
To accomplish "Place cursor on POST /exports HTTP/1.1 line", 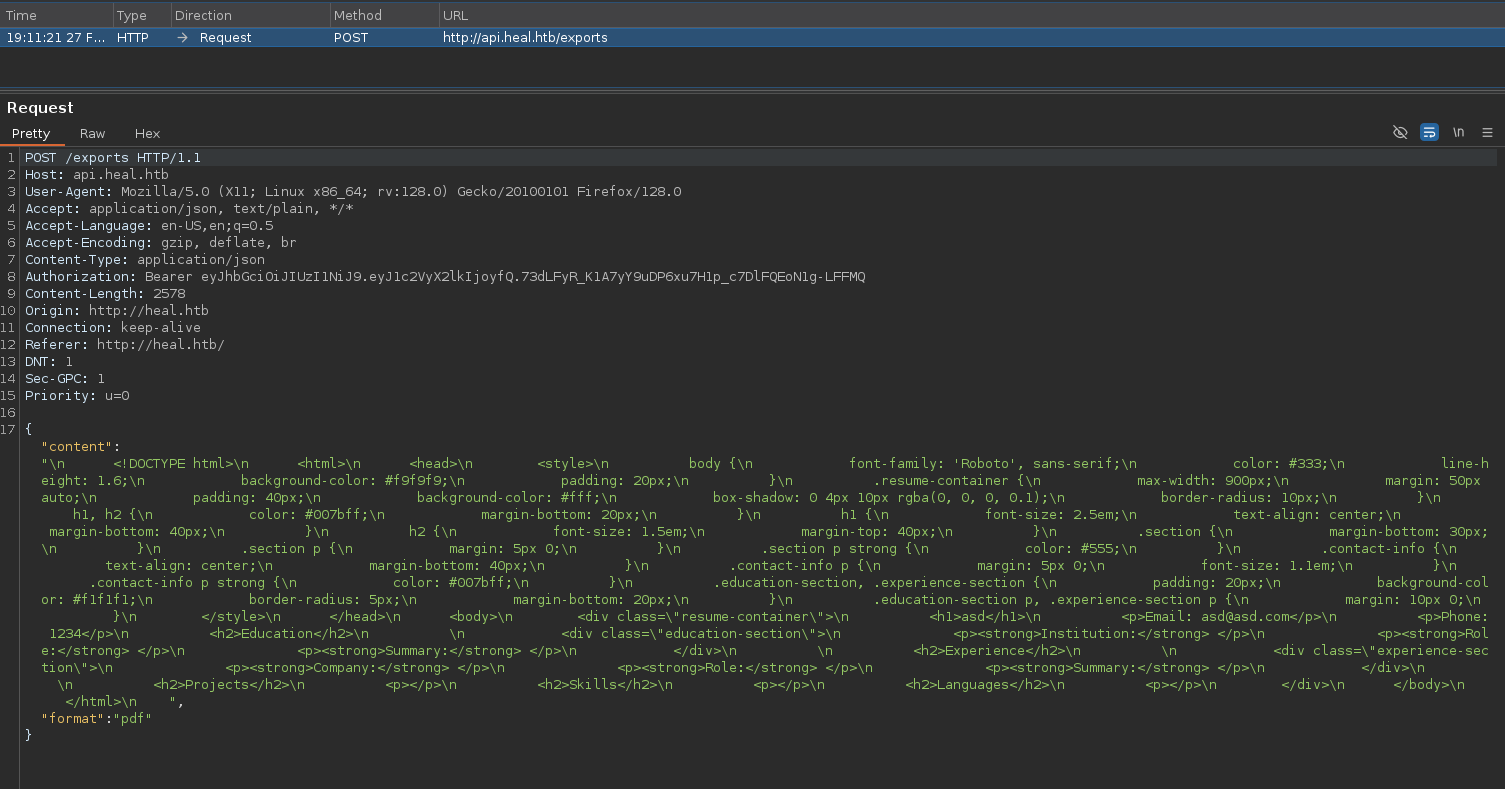I will coord(113,158).
